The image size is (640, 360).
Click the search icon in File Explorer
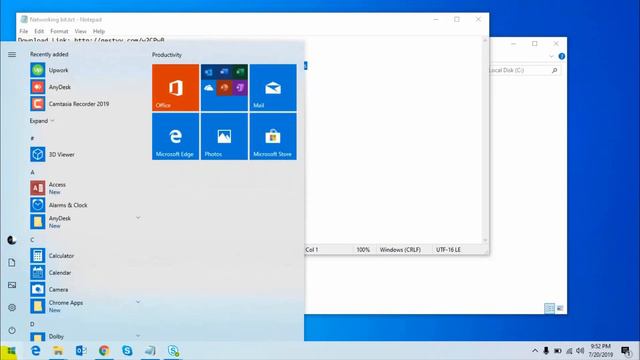coord(554,70)
